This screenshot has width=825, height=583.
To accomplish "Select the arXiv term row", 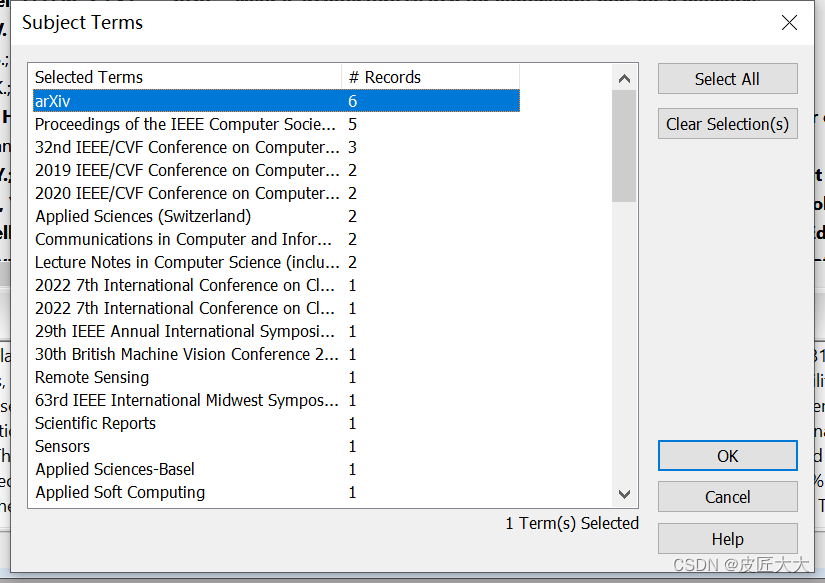I will (276, 100).
